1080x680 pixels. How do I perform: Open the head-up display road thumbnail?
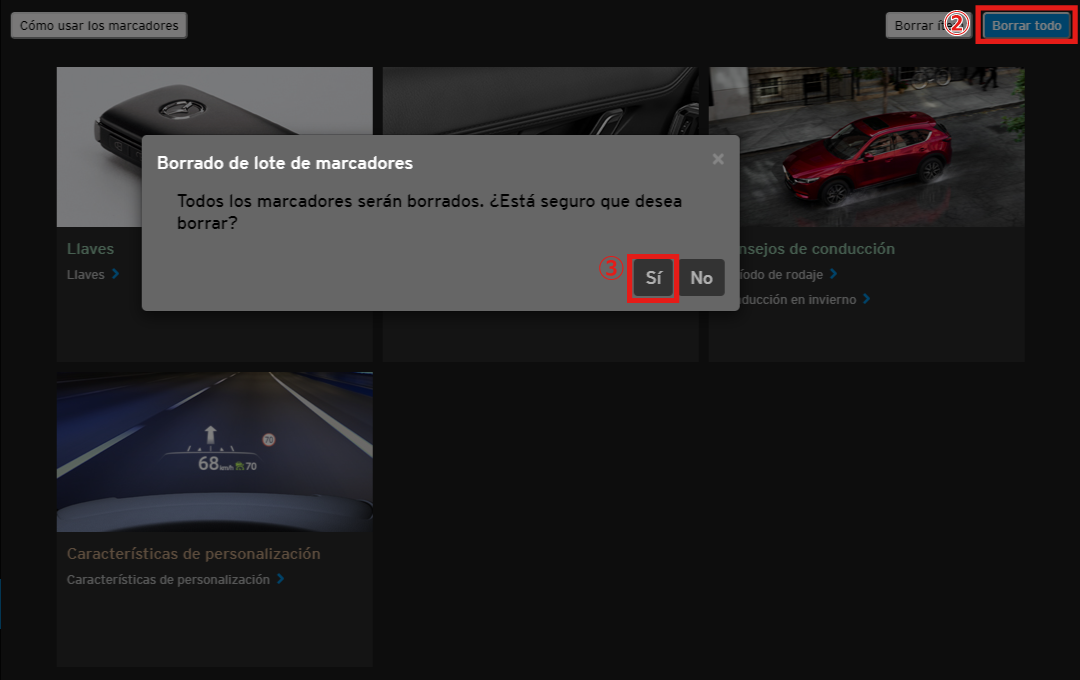(x=214, y=452)
